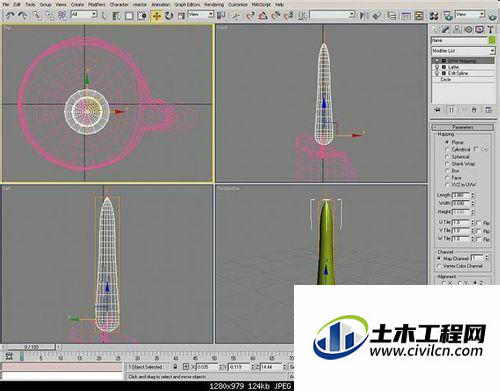
Task: Choose the Select Object arrow tool
Action: click(x=104, y=15)
